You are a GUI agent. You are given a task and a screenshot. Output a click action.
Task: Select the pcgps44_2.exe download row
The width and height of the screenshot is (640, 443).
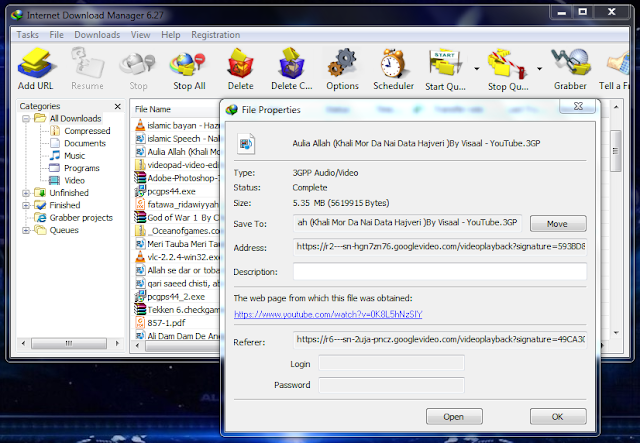pyautogui.click(x=177, y=296)
